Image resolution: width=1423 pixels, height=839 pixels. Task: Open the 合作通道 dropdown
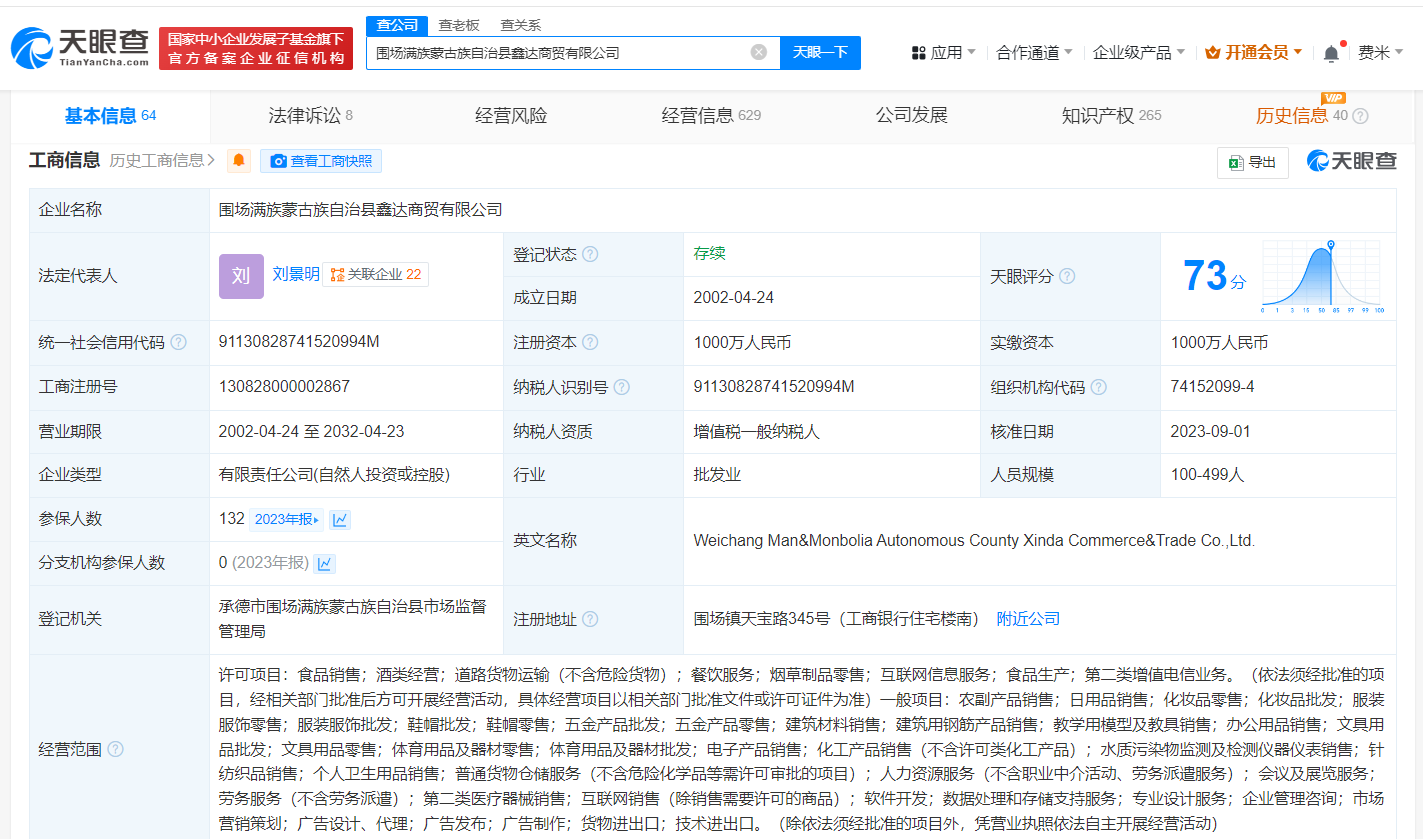1034,53
